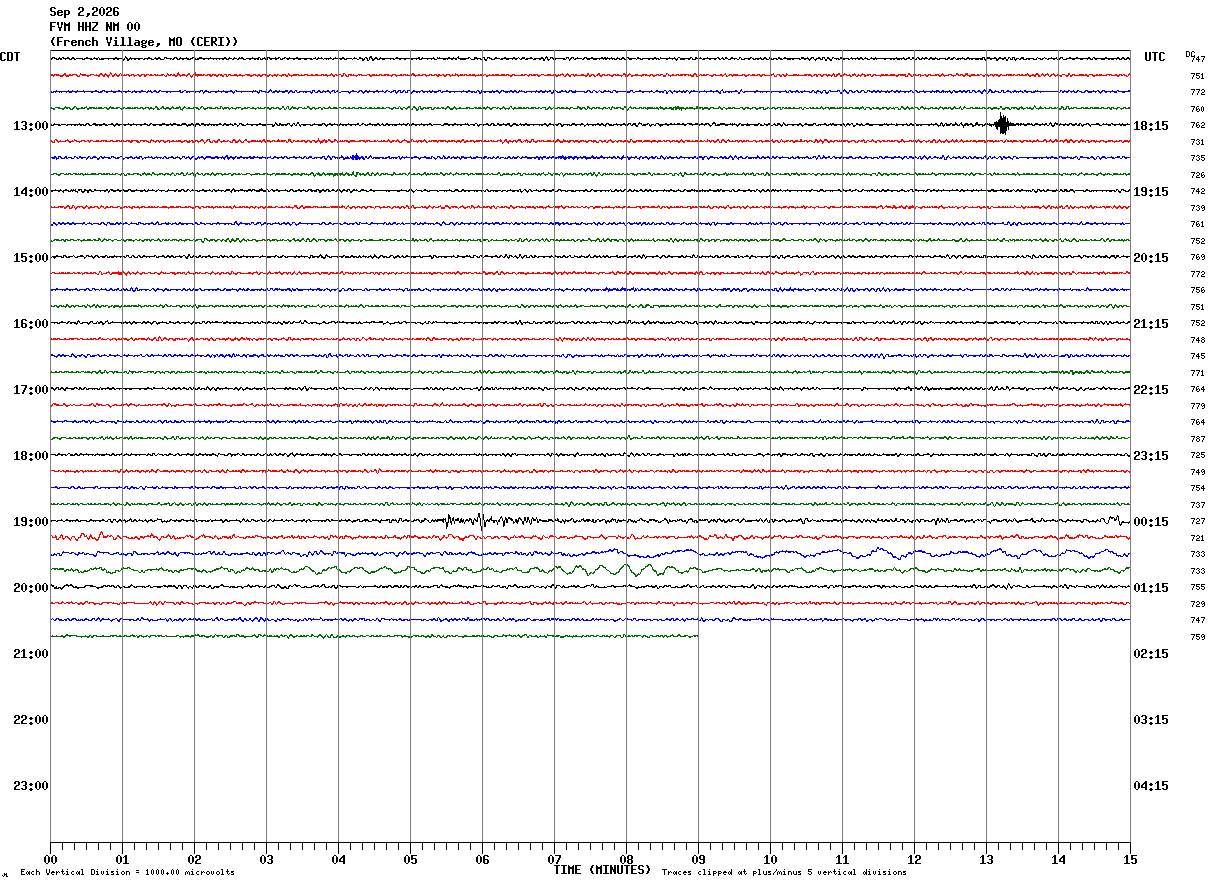This screenshot has width=1210, height=886.
Task: Click the (French Village, MO (CERI)) text
Action: click(144, 42)
